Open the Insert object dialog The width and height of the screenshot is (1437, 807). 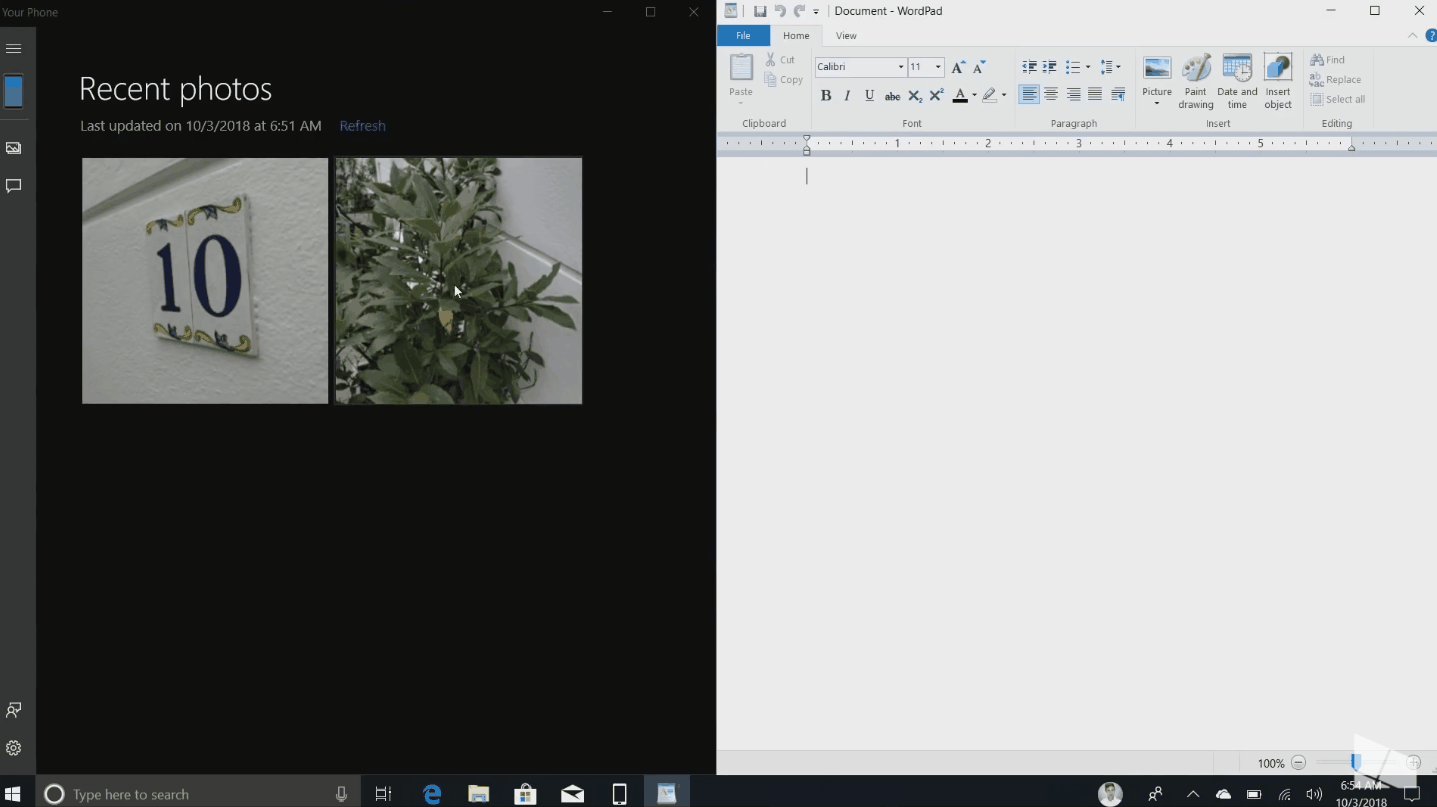point(1278,81)
